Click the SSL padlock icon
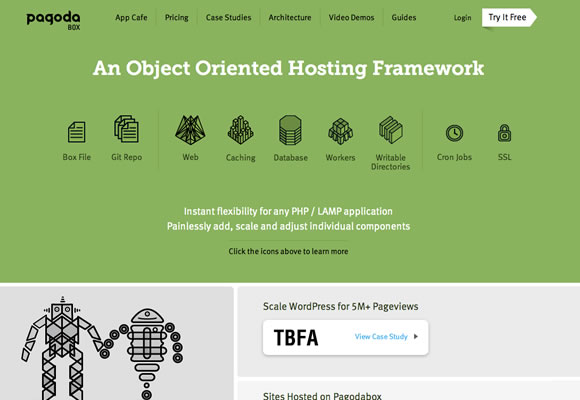 (x=505, y=133)
